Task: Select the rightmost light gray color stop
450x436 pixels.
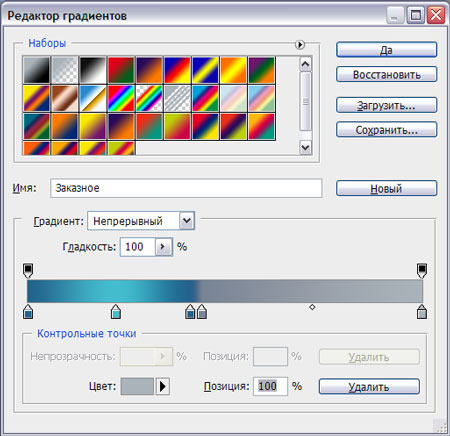Action: 422,312
